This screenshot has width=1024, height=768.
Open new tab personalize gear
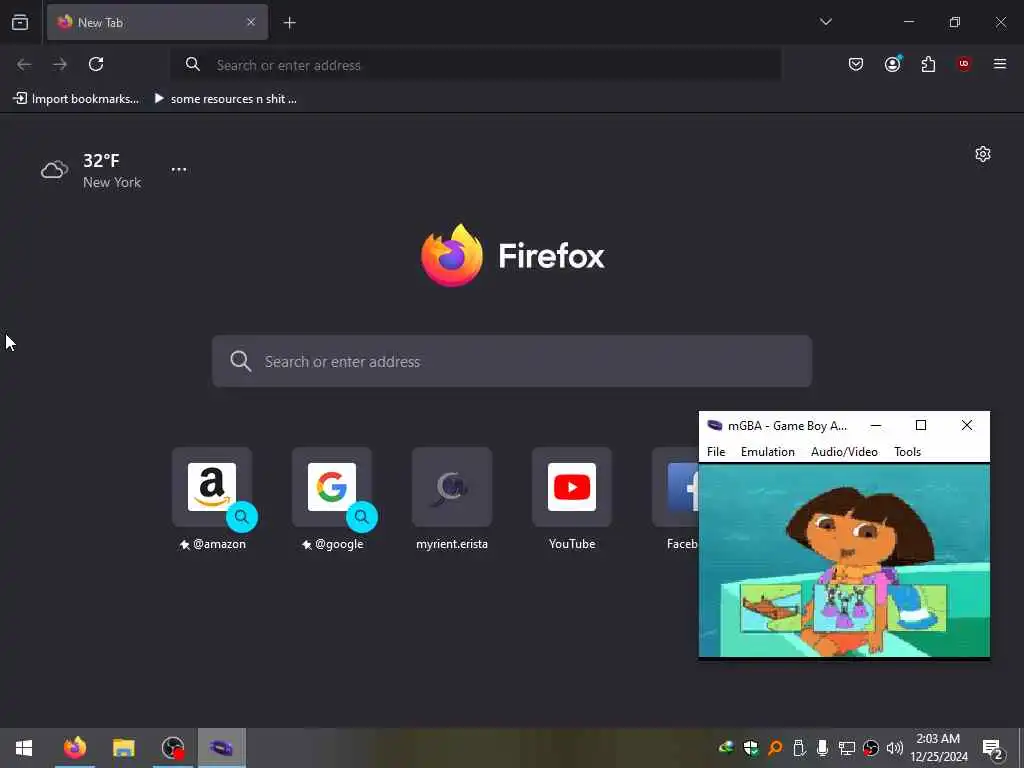click(983, 154)
